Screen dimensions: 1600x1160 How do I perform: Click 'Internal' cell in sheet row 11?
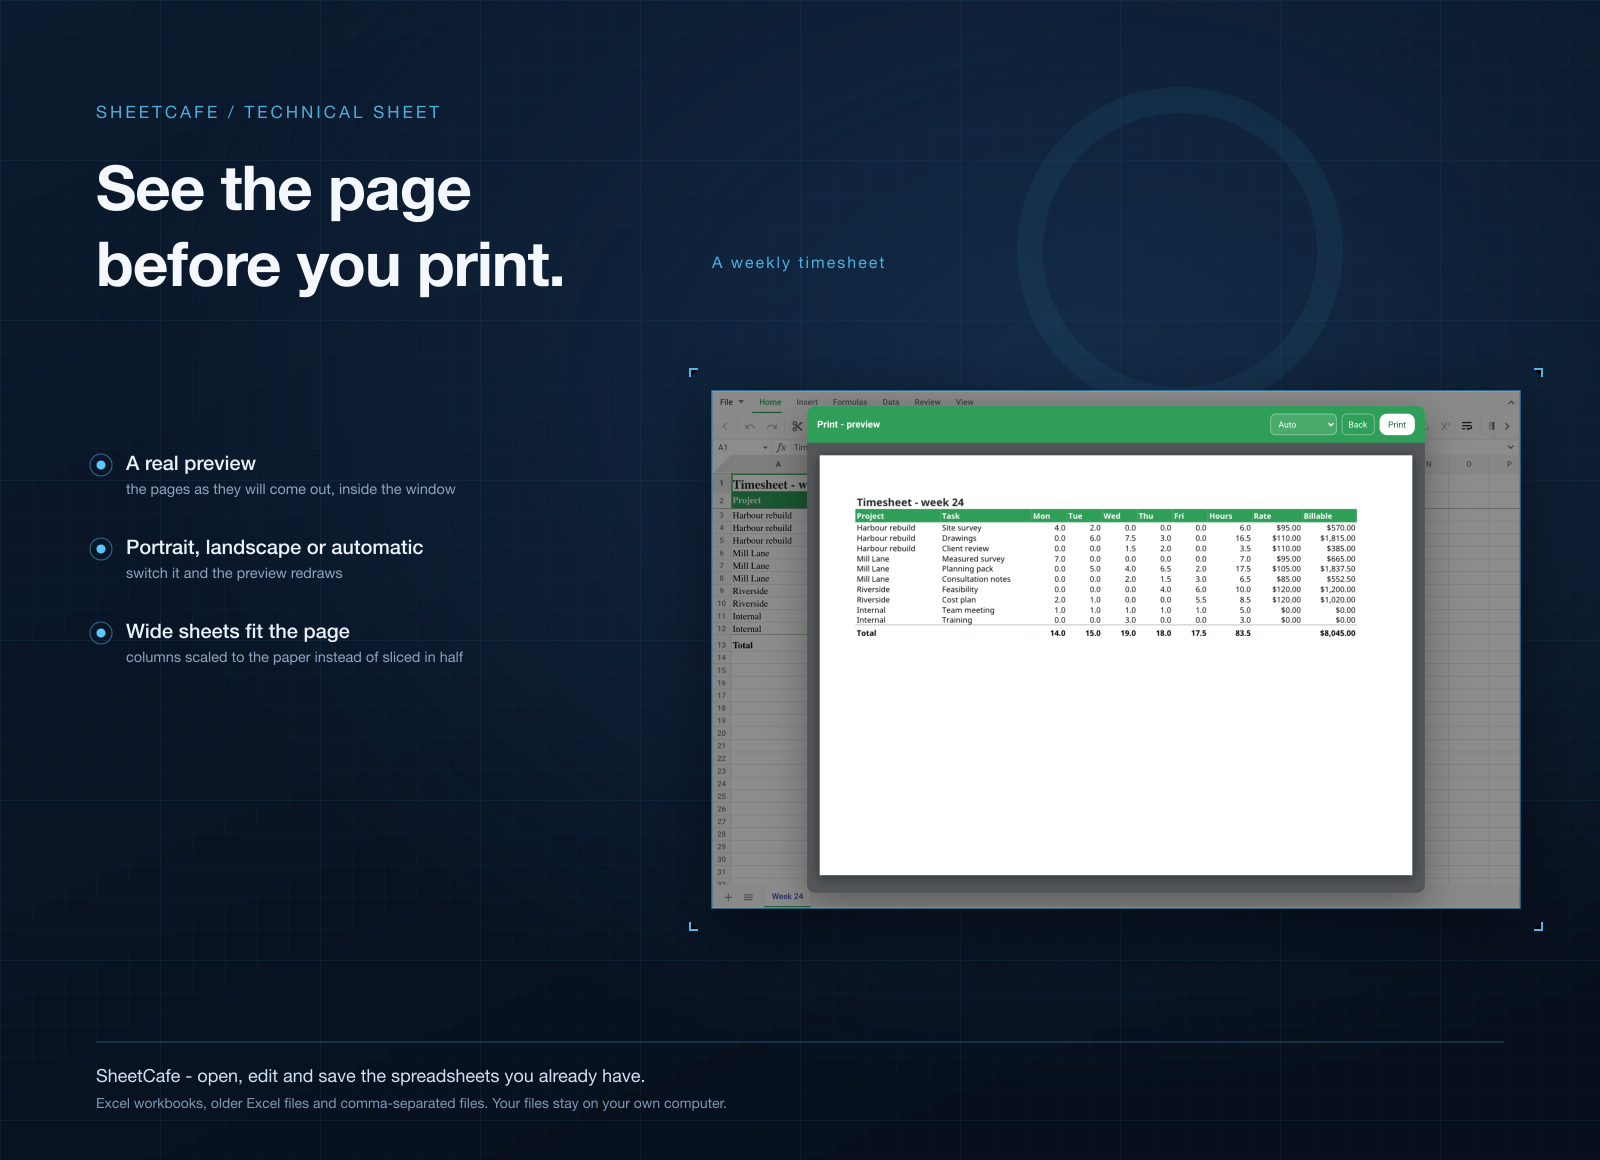pos(769,616)
